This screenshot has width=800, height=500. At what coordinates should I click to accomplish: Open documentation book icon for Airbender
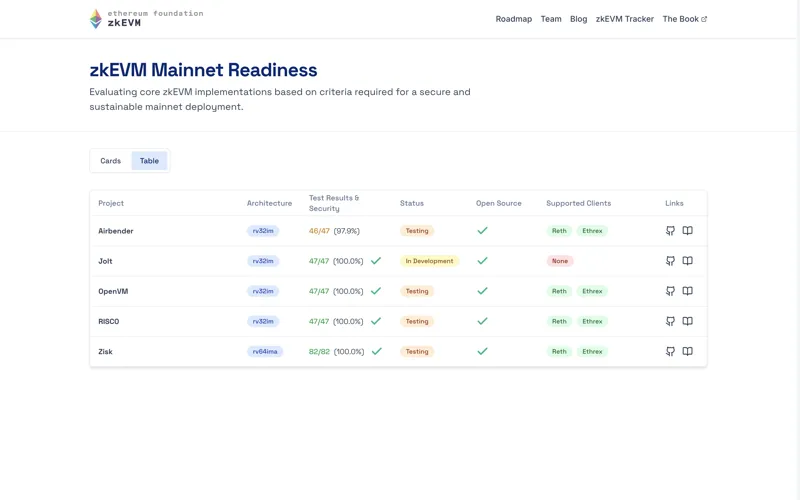[687, 231]
